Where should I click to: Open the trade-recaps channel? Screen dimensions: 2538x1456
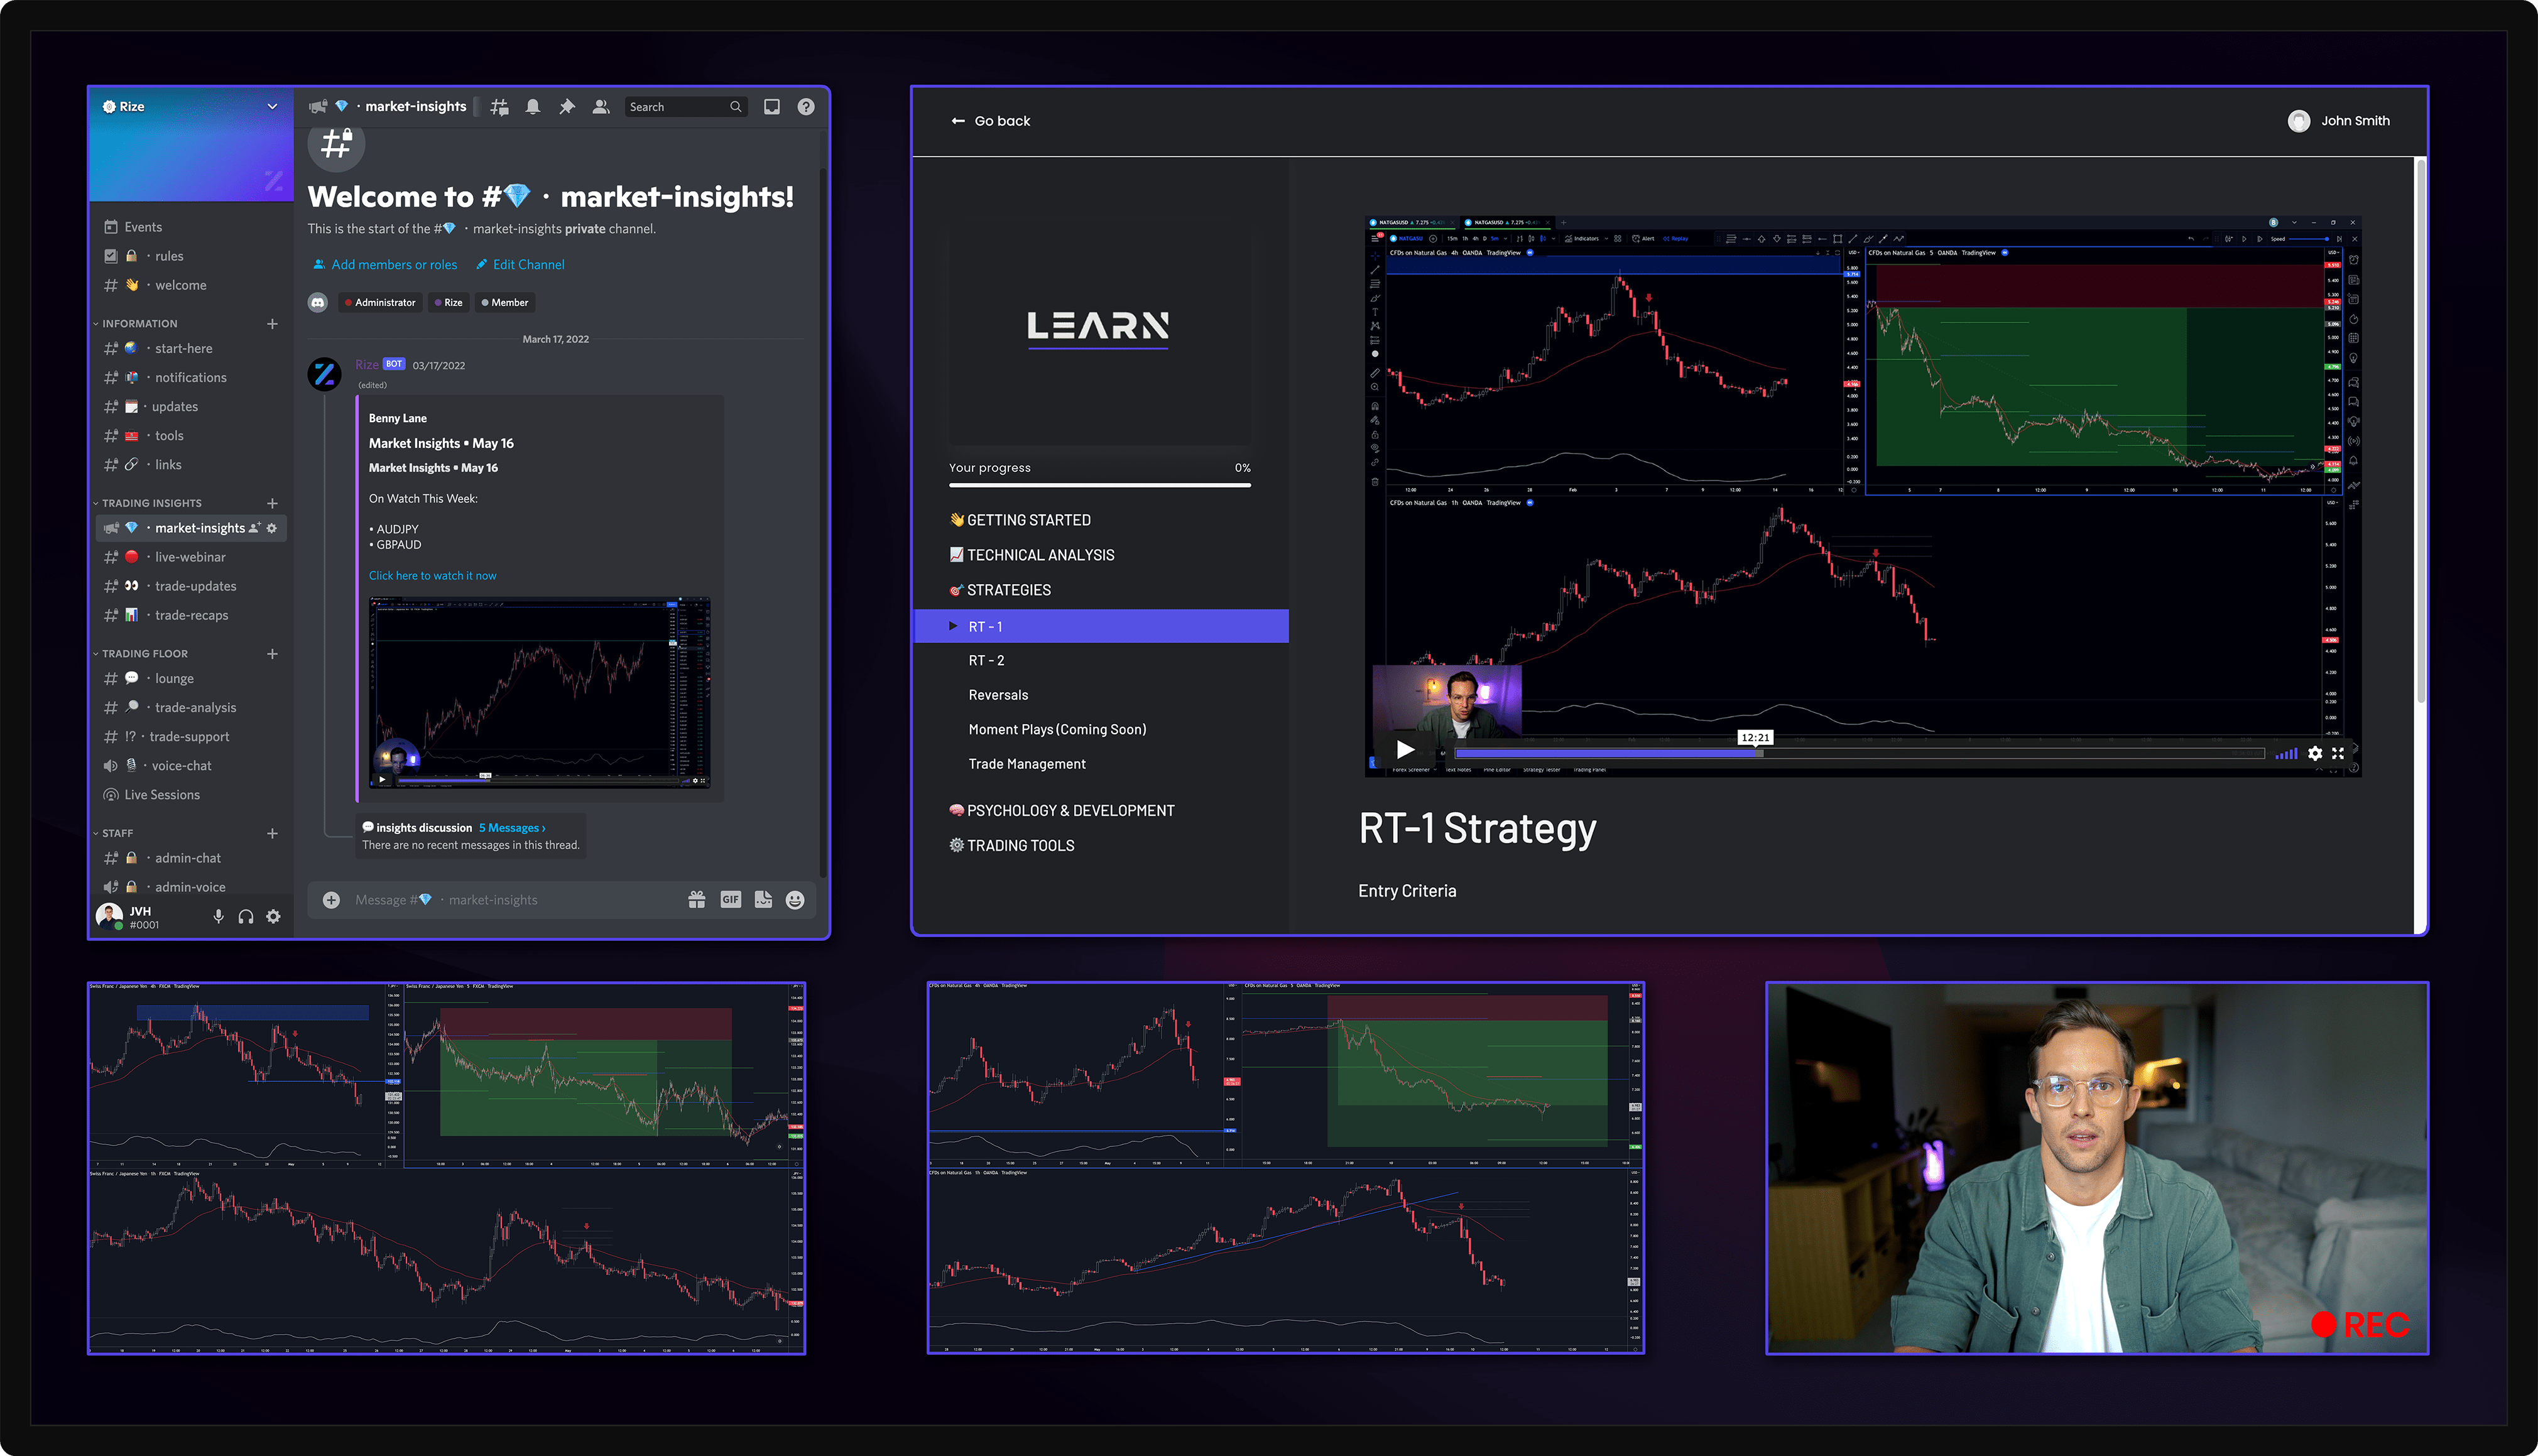(193, 615)
